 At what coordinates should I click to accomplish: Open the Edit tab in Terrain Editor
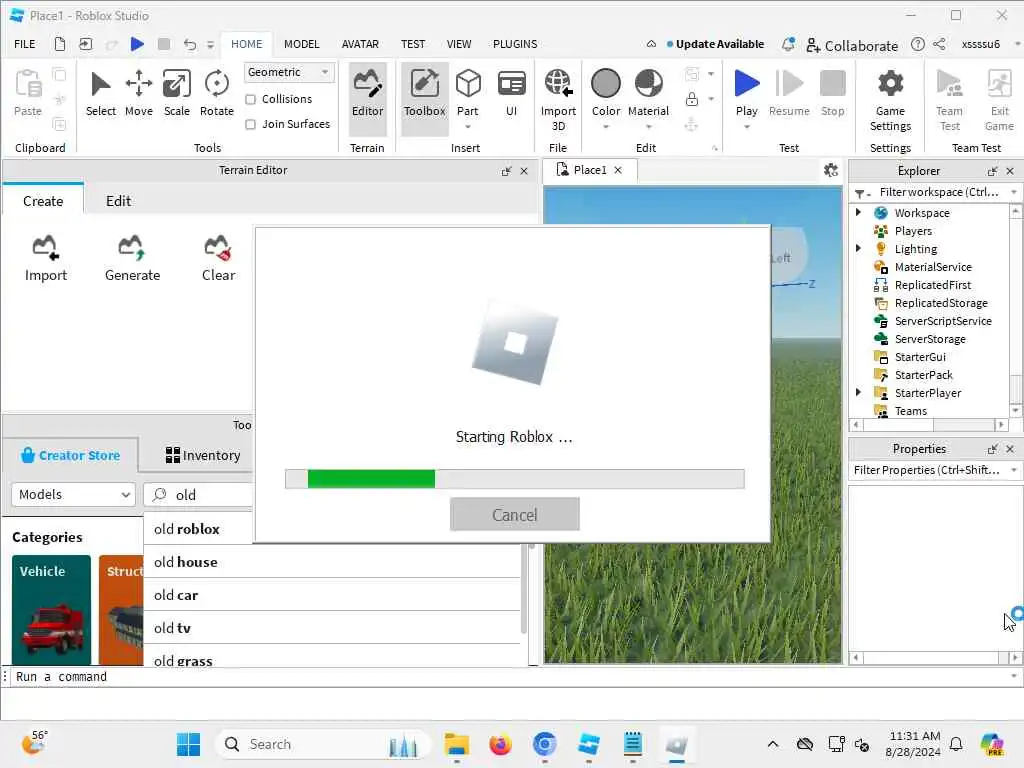pos(118,201)
